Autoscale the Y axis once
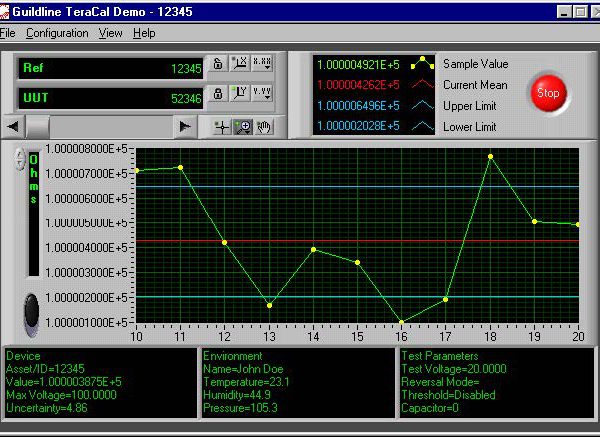 click(x=240, y=93)
